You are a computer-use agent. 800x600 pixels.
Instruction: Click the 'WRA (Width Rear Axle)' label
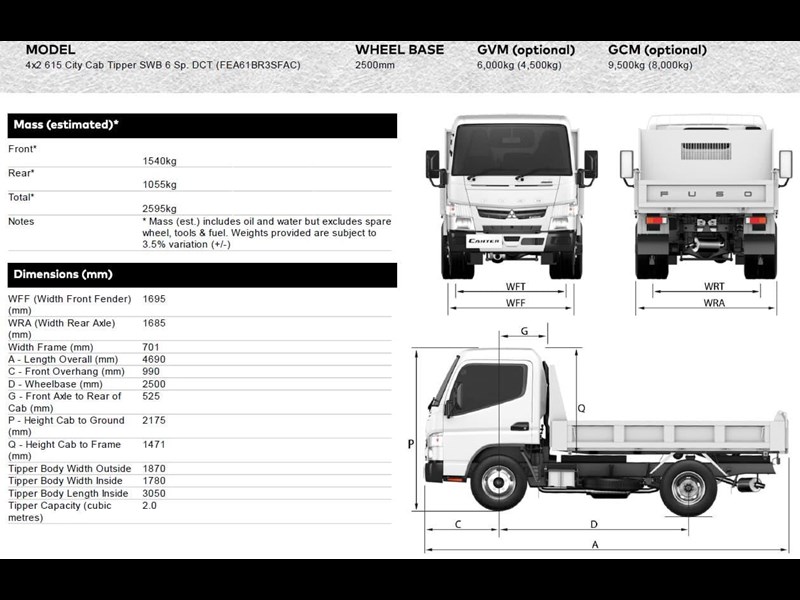(x=62, y=329)
